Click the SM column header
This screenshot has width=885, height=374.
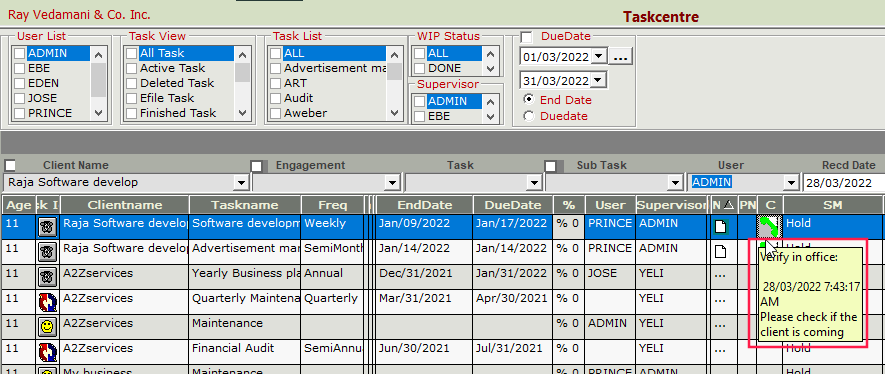(833, 205)
